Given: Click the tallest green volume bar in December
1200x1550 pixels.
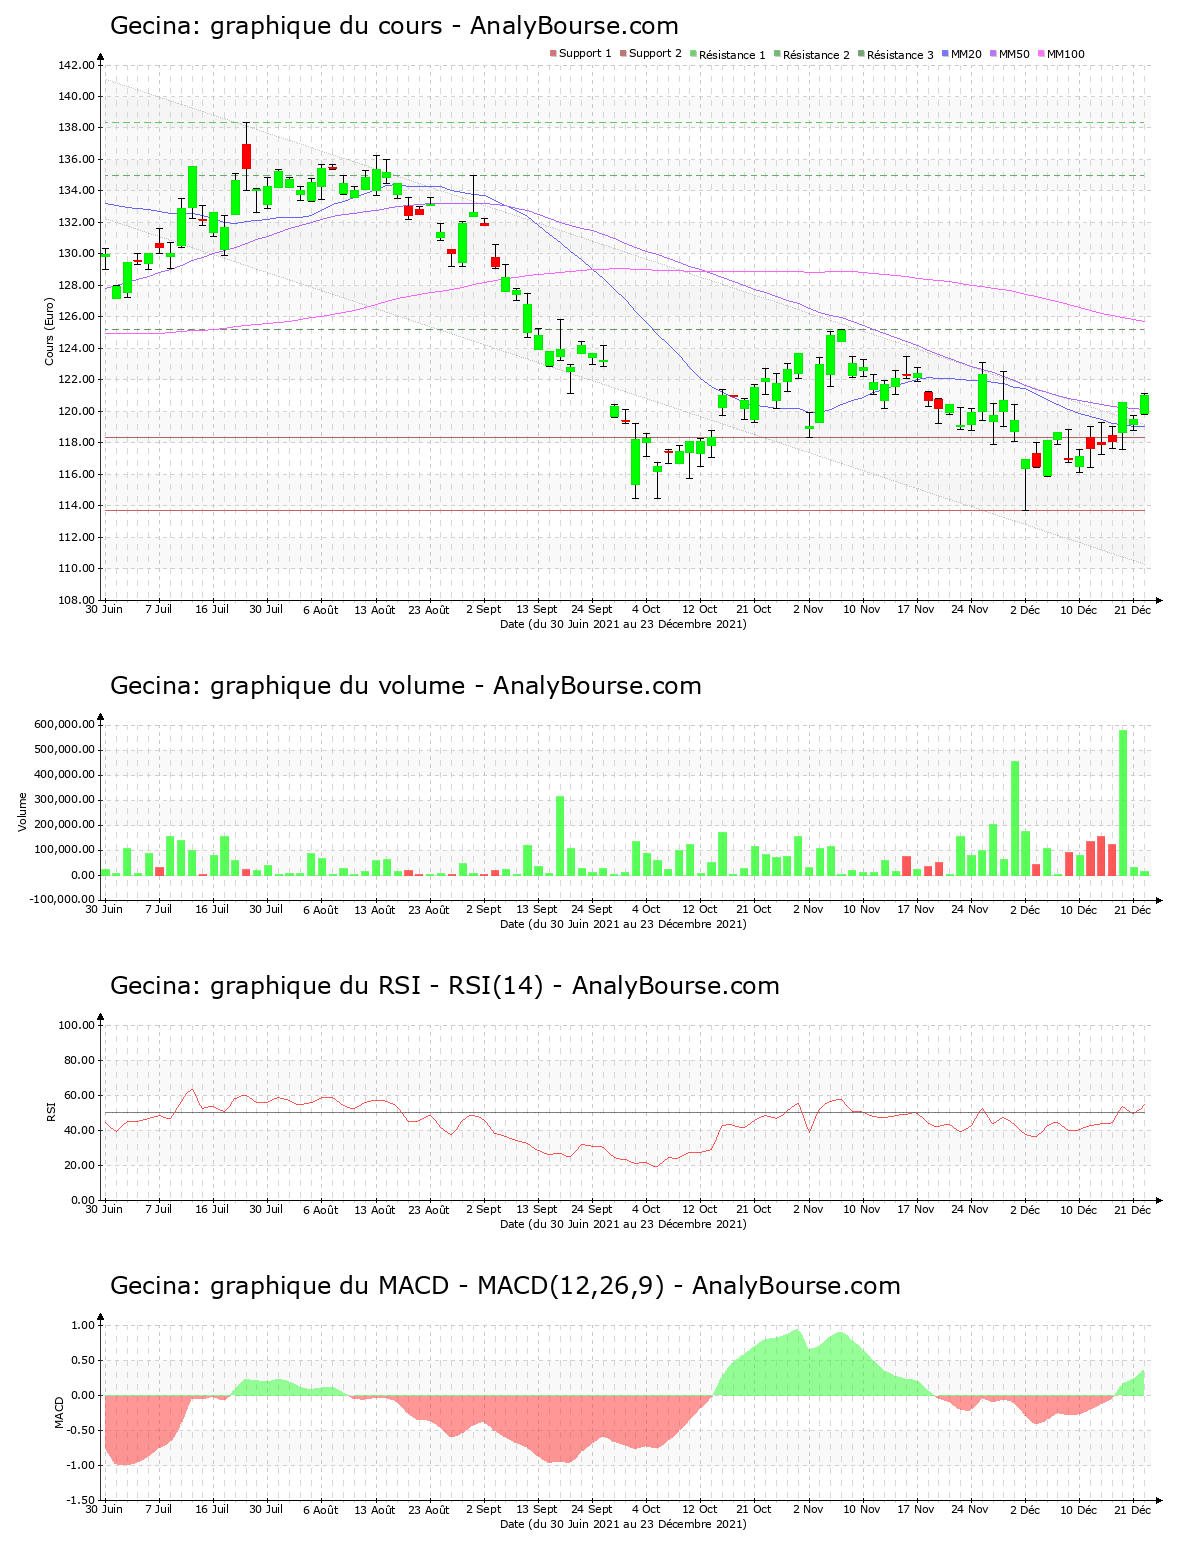Looking at the screenshot, I should [1123, 803].
